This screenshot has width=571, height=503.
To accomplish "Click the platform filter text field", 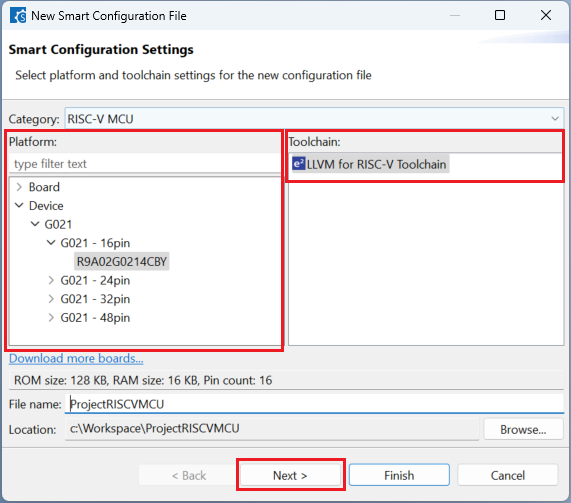I will point(144,164).
